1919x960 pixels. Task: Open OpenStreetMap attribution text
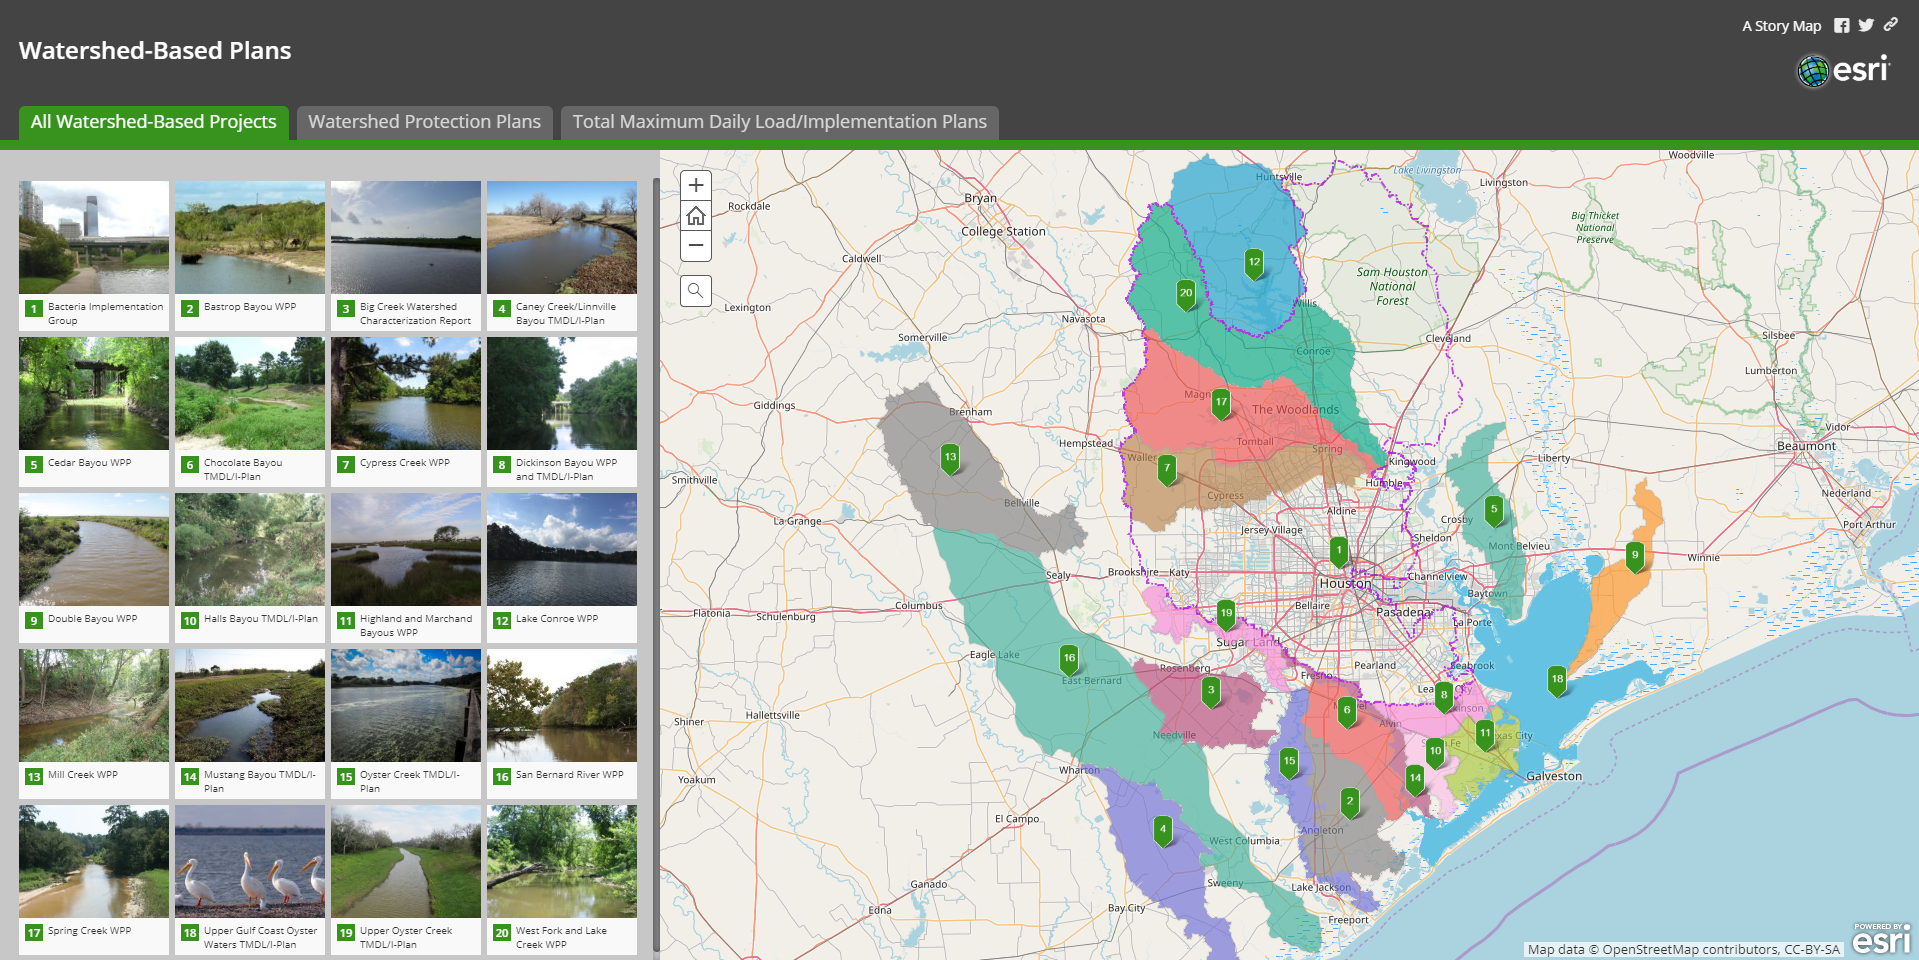pos(1683,949)
